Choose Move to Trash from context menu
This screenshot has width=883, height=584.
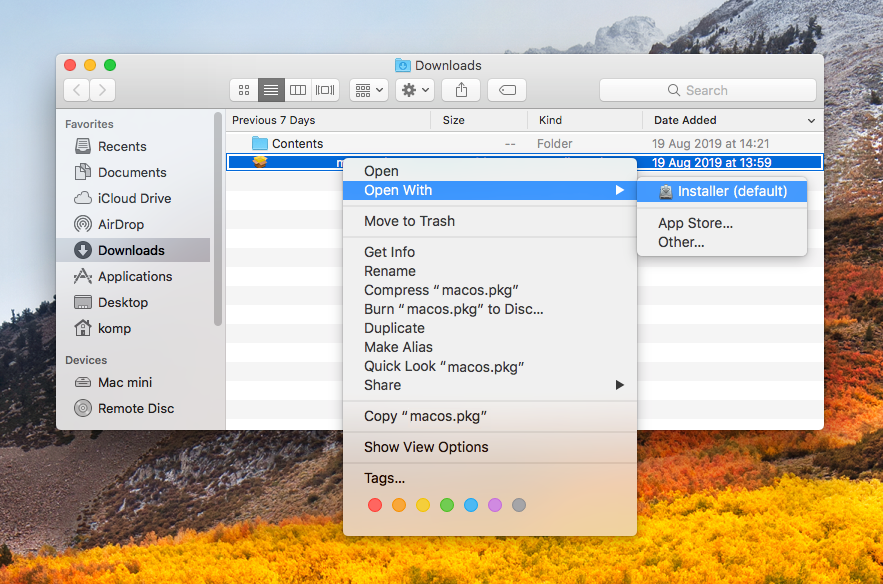coord(409,221)
